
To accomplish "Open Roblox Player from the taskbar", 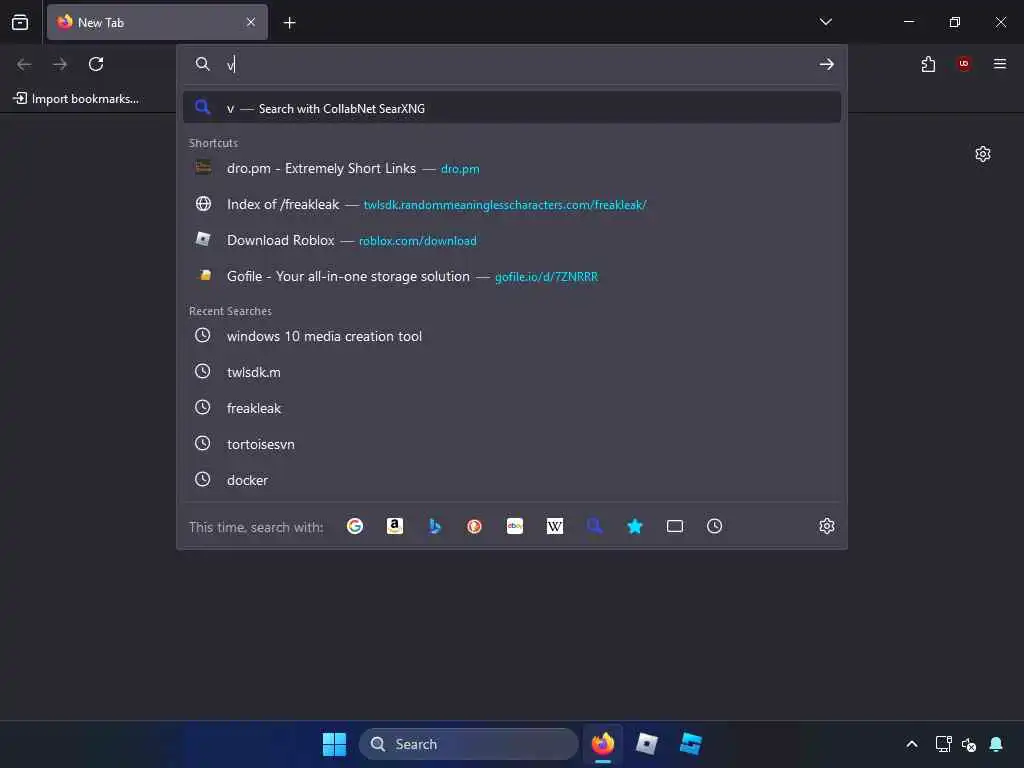I will tap(647, 744).
